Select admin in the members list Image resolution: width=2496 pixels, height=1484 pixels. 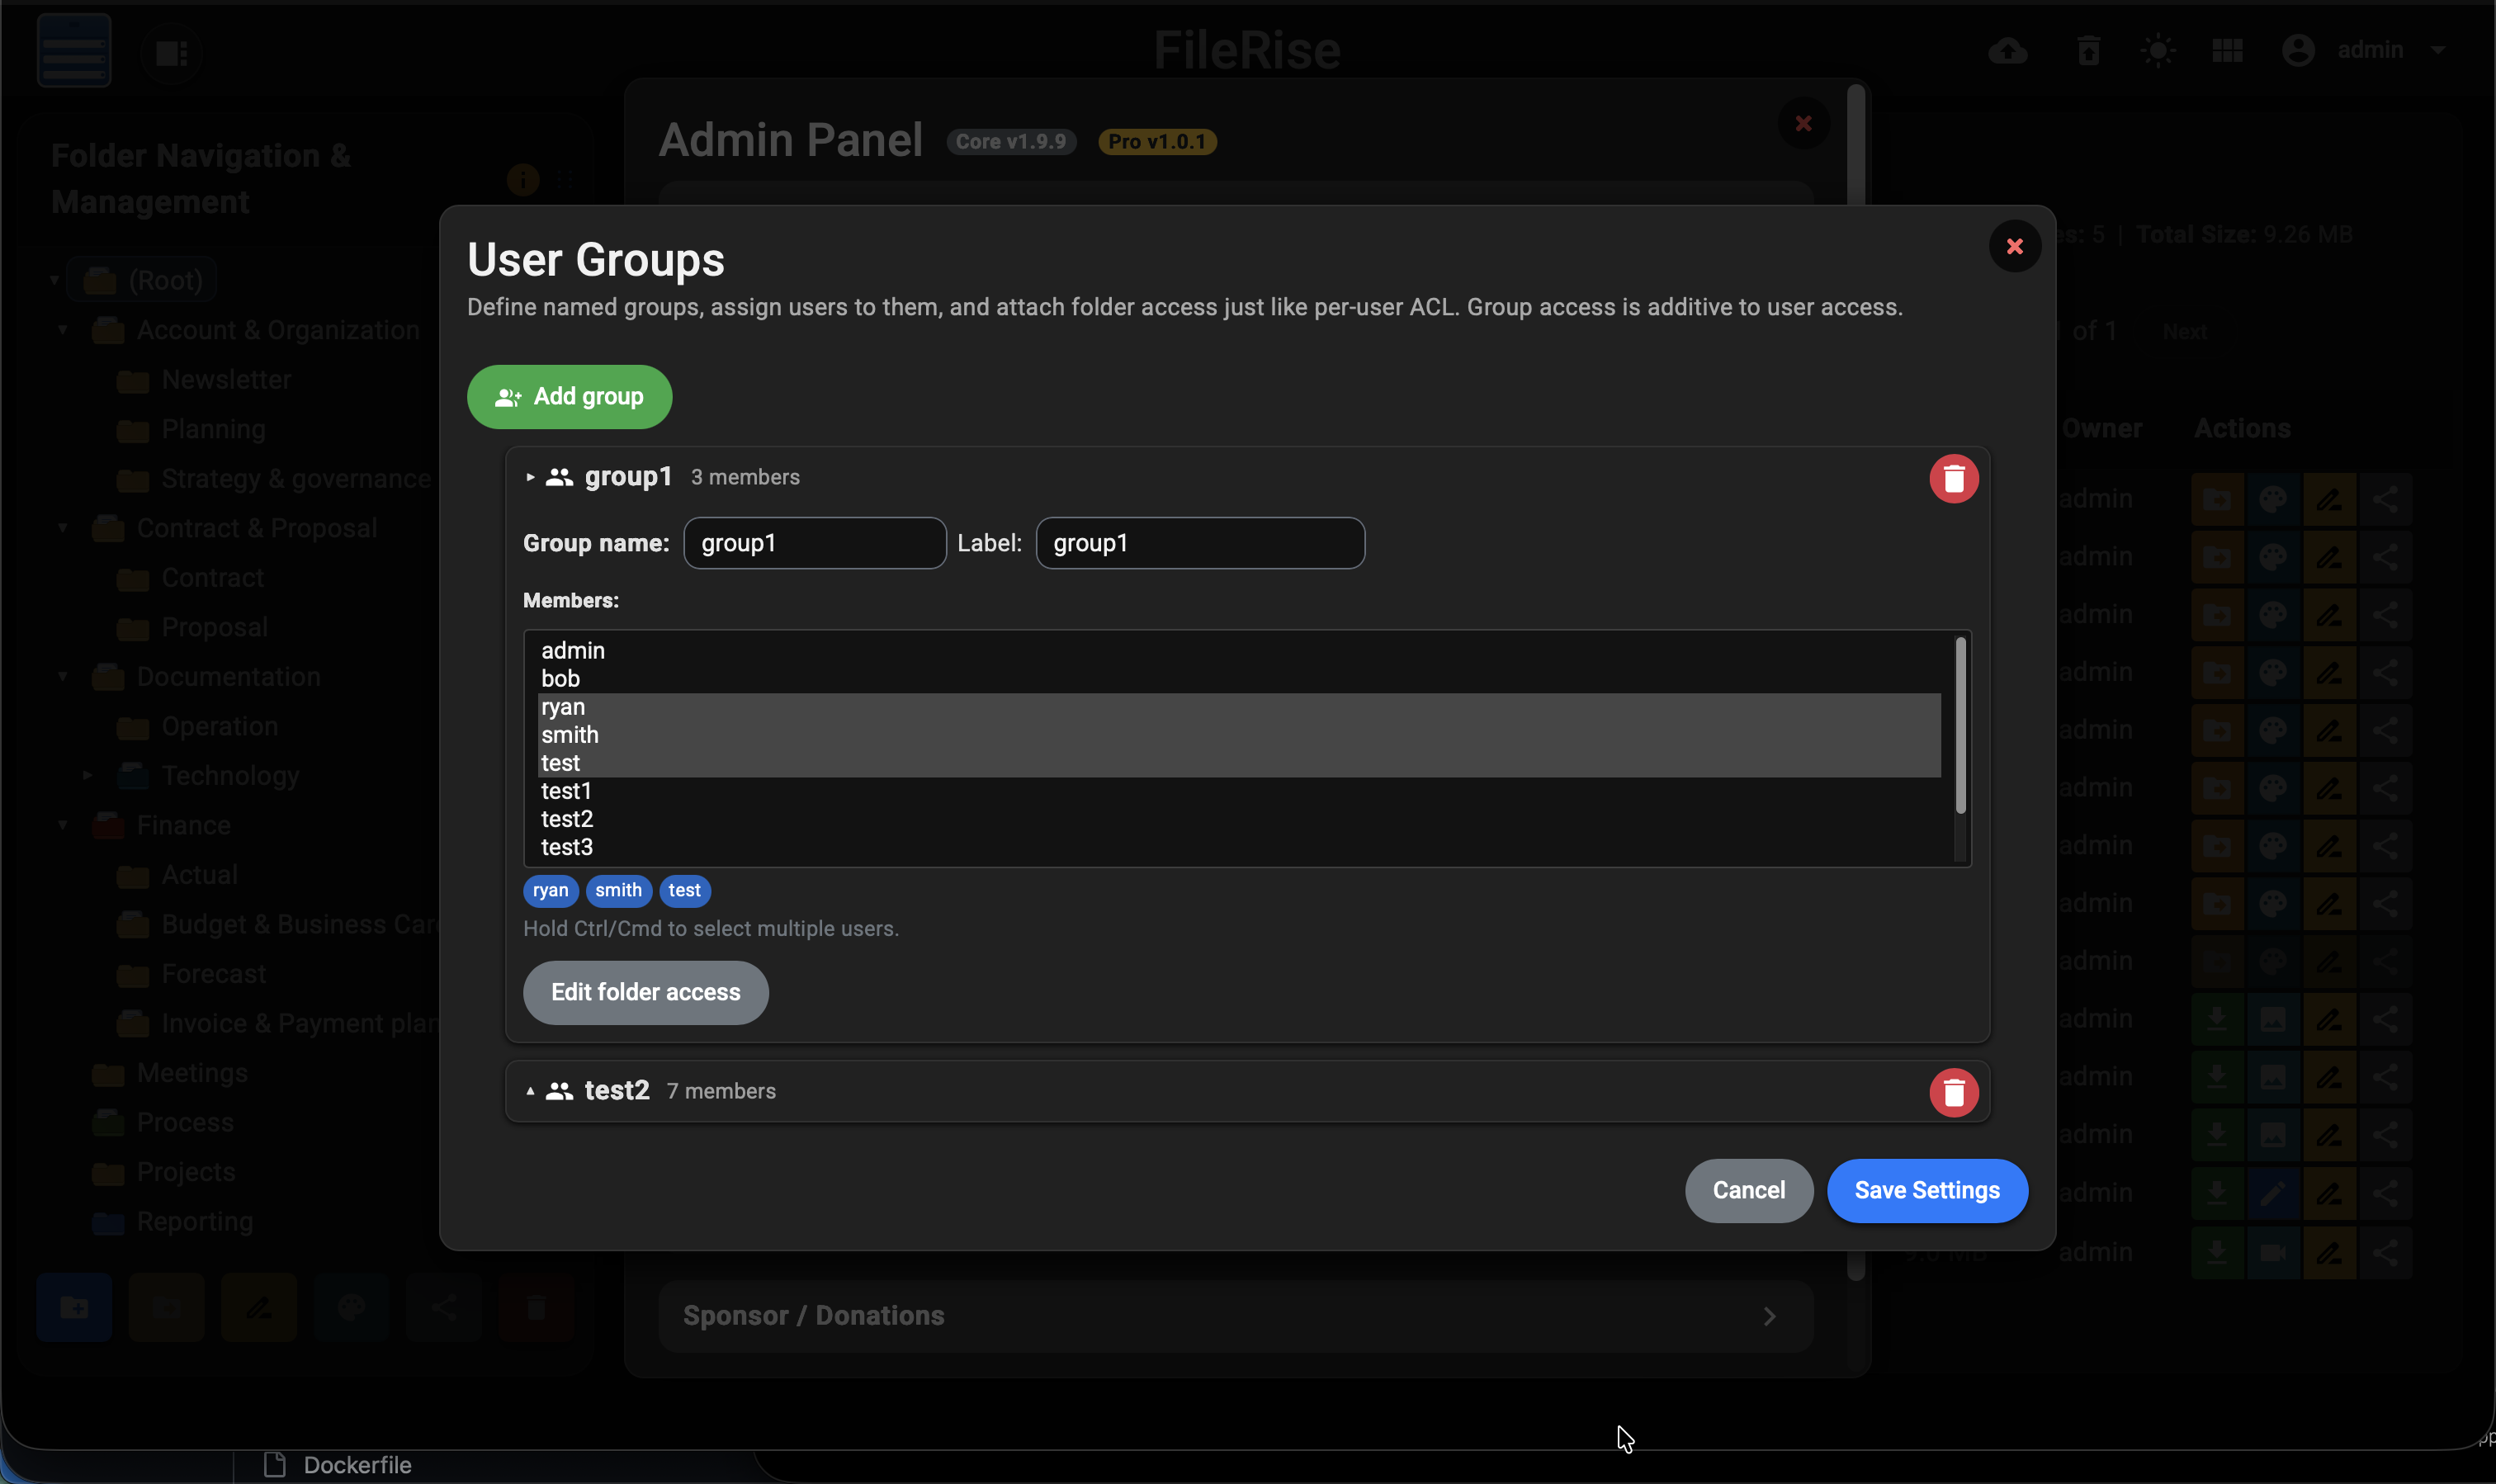(573, 651)
